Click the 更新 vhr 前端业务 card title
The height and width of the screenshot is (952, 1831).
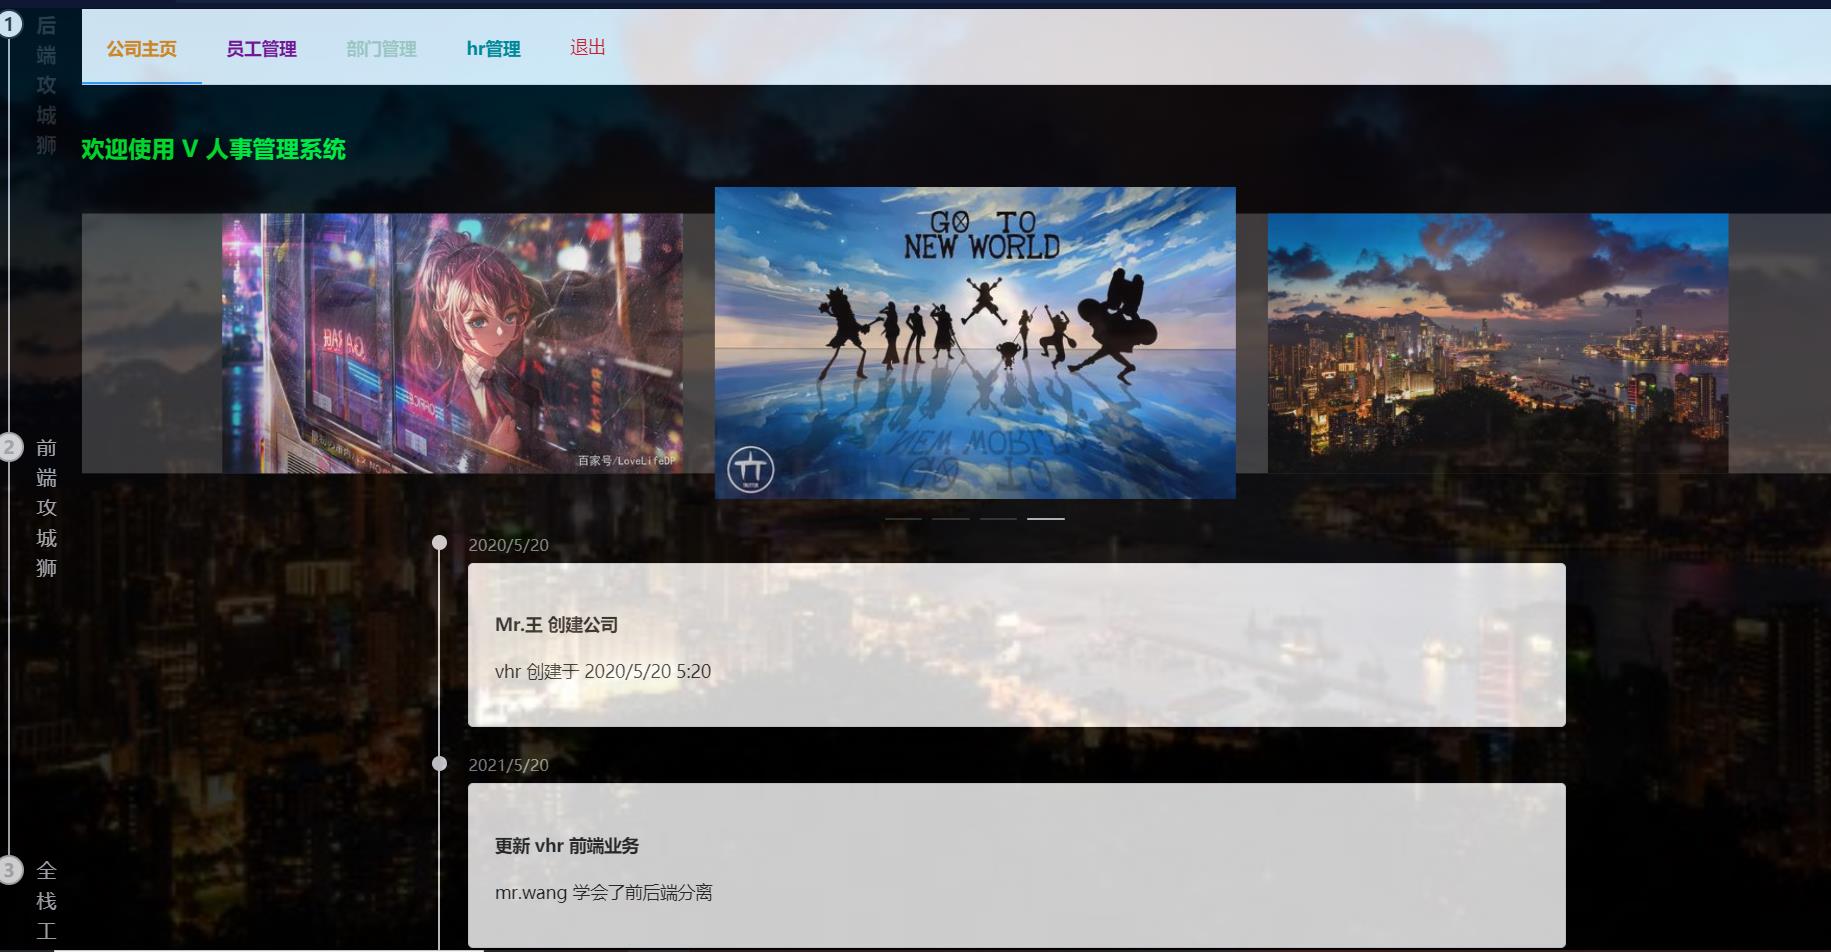(x=567, y=846)
